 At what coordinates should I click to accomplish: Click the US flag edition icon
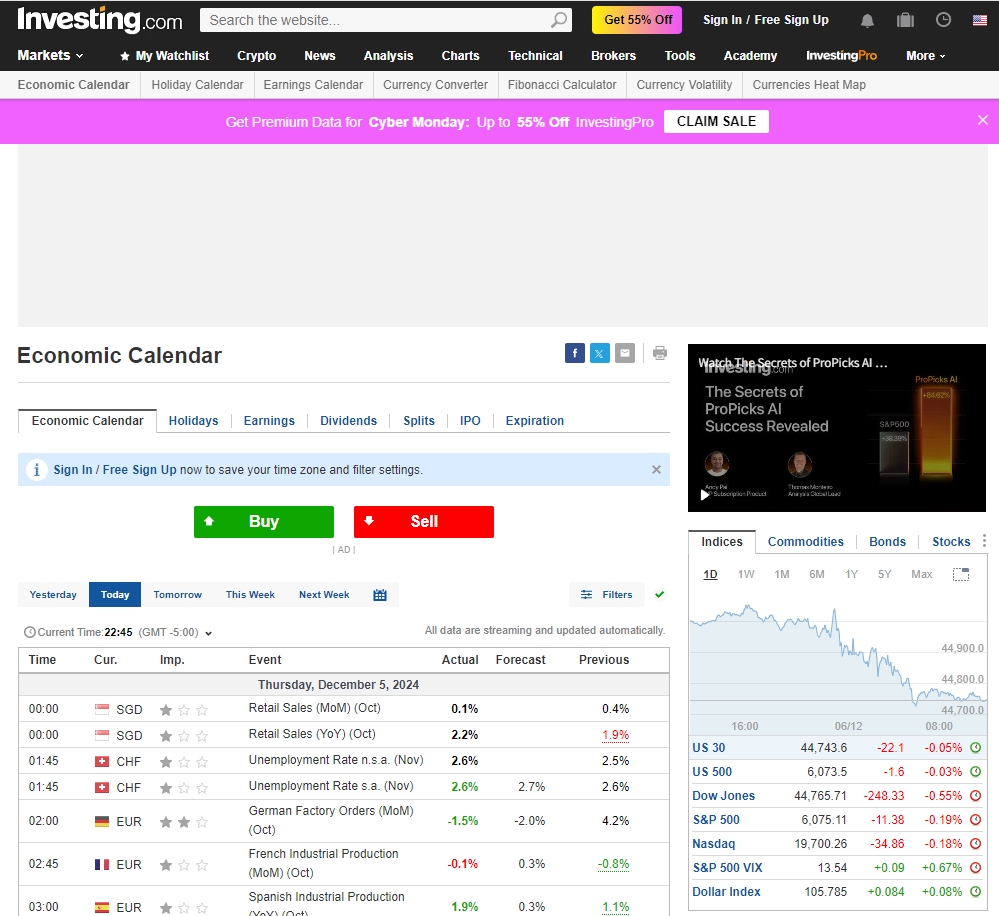[x=980, y=20]
